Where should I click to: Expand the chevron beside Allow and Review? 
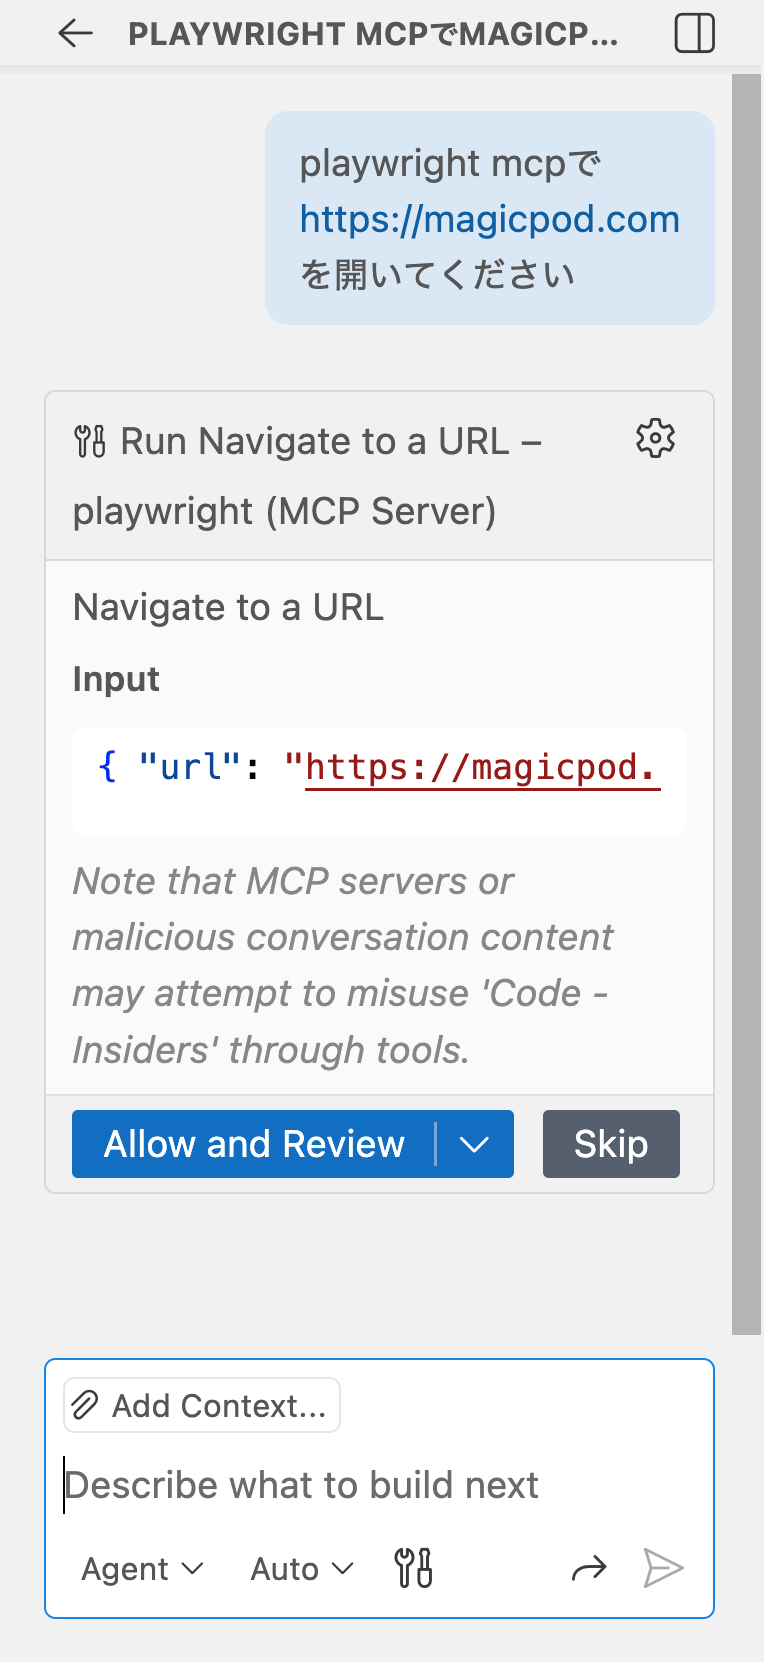coord(474,1144)
